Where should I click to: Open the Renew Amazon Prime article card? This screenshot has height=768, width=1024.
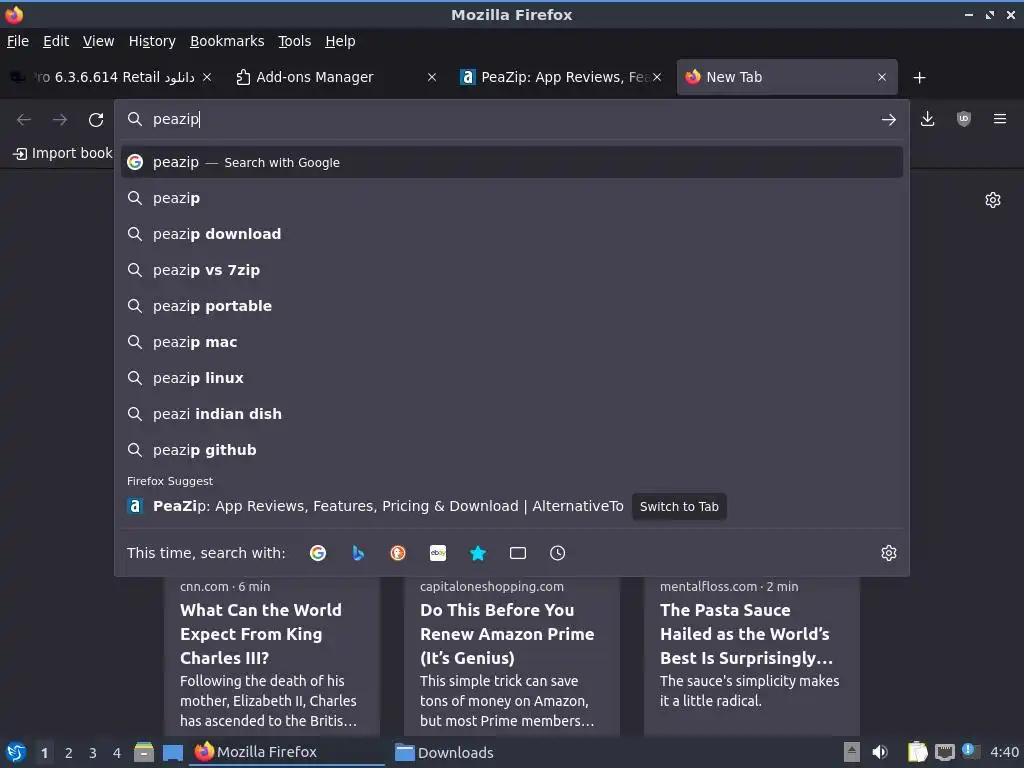tap(511, 656)
